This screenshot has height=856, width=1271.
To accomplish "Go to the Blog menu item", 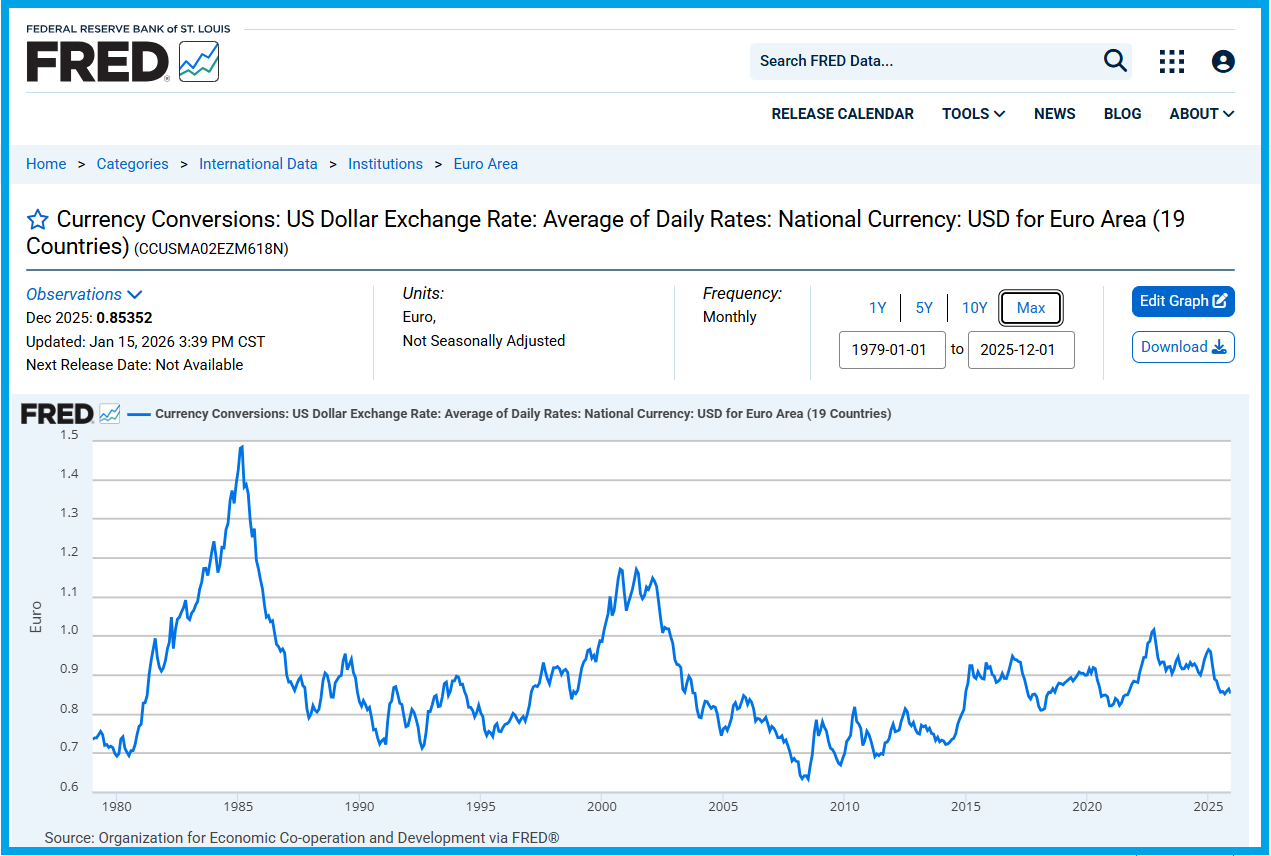I will (x=1122, y=114).
